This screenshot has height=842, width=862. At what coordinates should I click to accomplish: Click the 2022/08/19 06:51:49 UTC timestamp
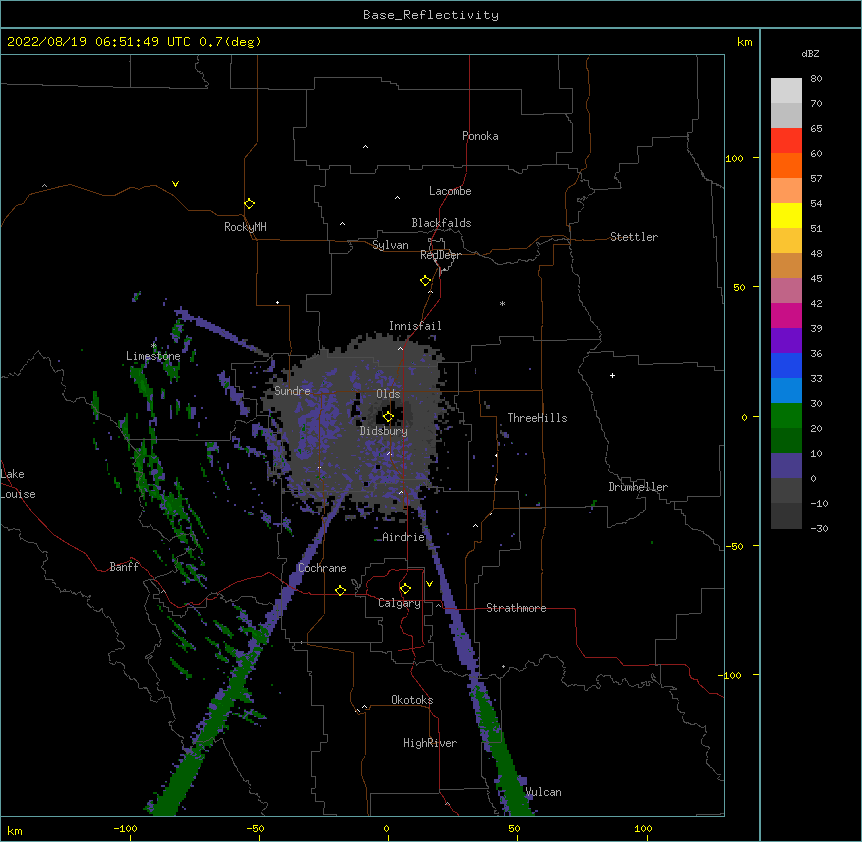(99, 42)
